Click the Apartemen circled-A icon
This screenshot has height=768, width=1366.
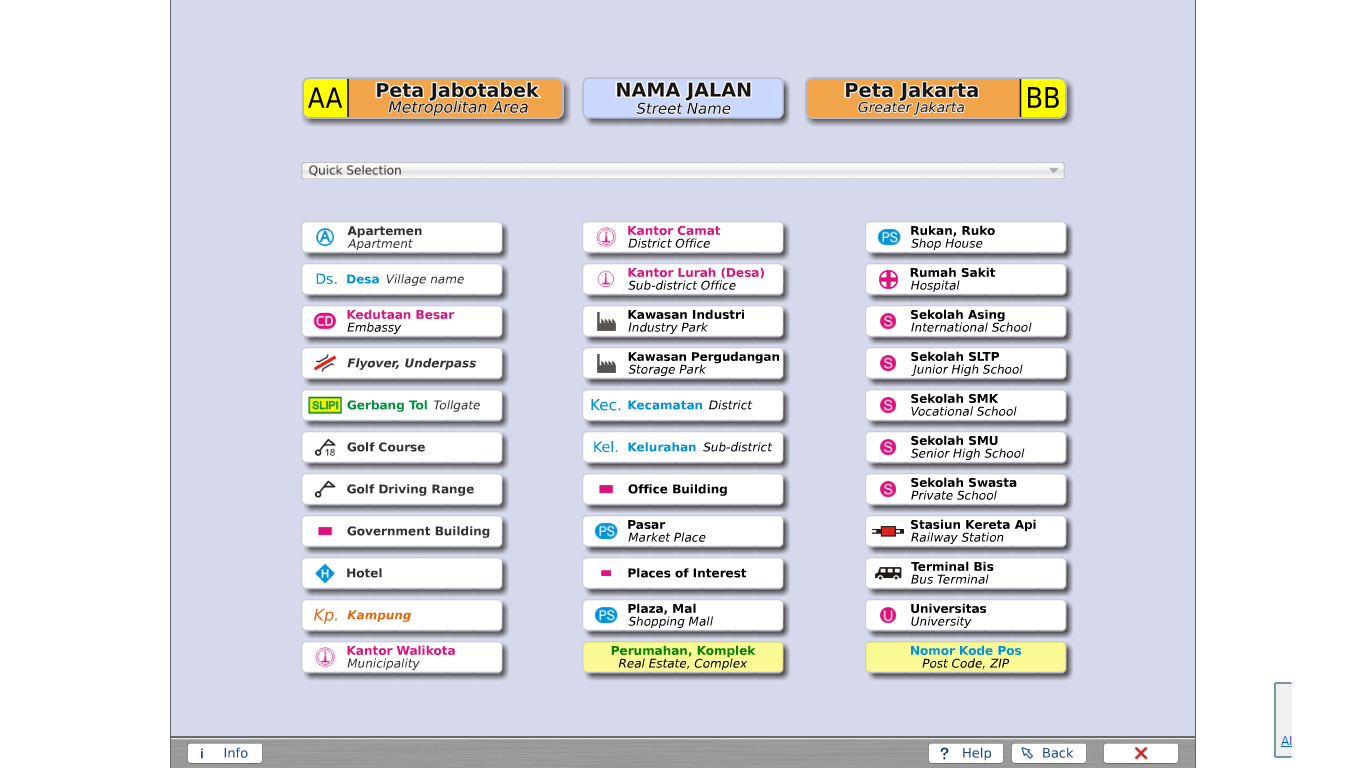325,237
